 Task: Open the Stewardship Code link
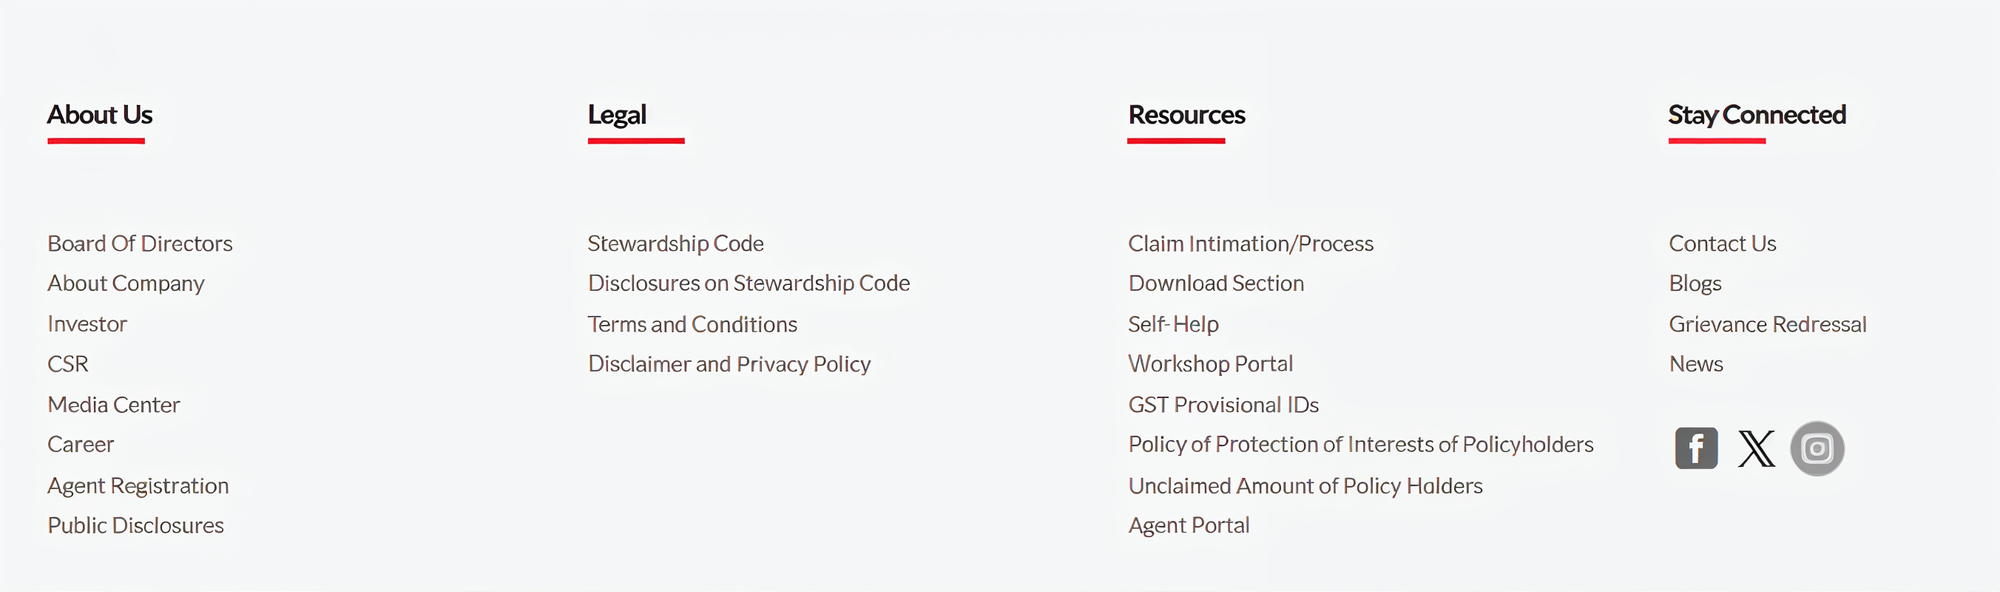coord(676,244)
